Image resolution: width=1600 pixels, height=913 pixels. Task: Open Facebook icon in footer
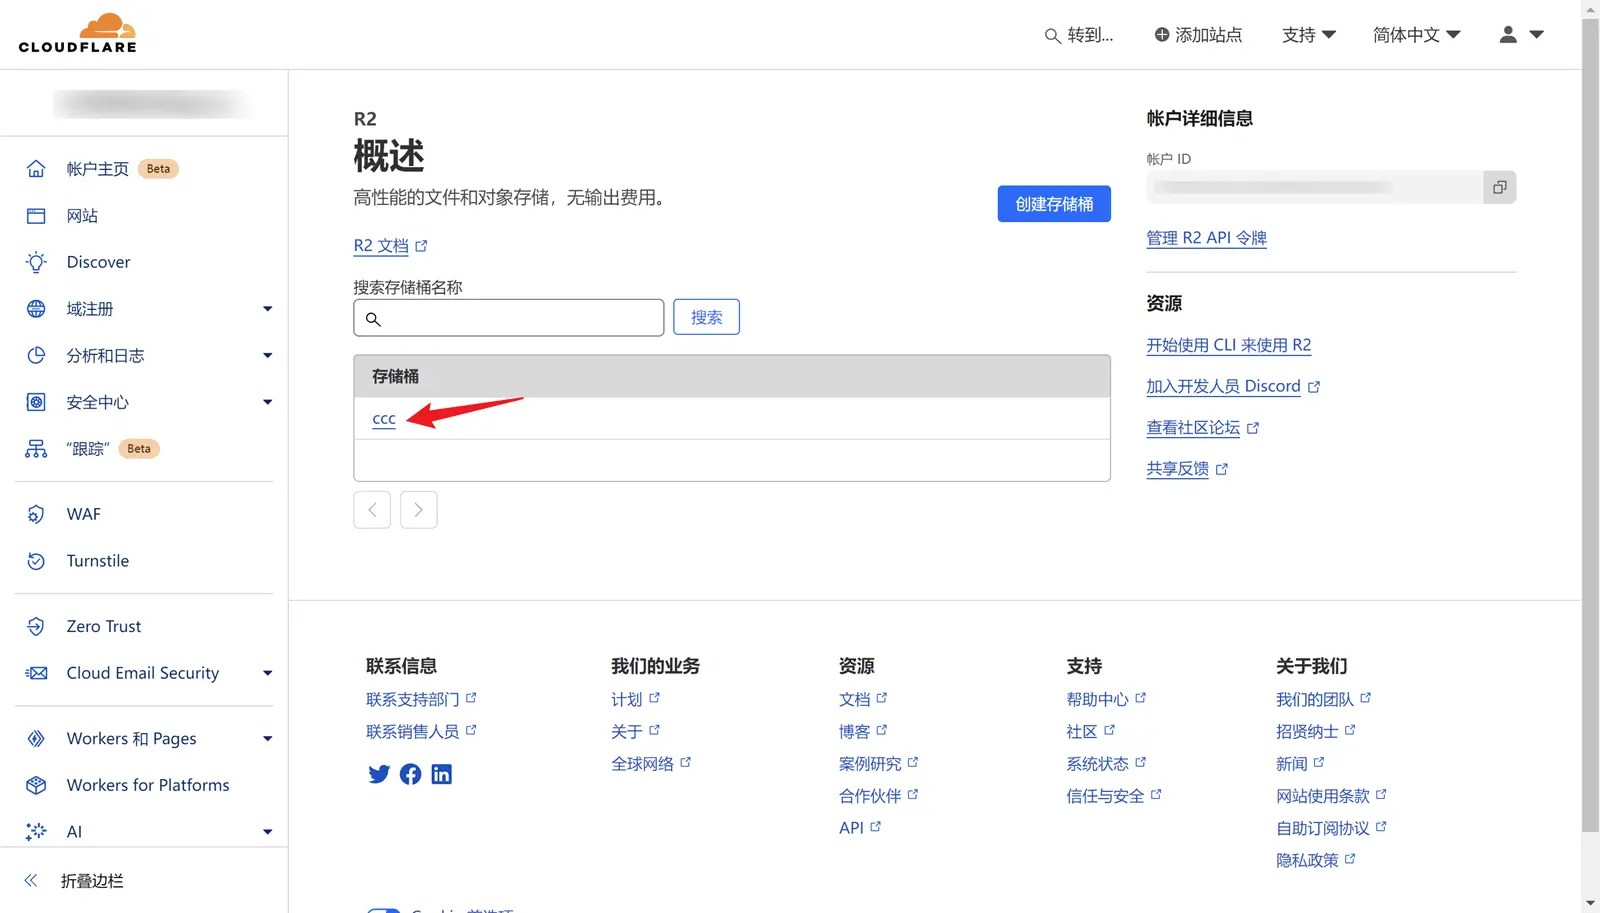click(x=410, y=774)
